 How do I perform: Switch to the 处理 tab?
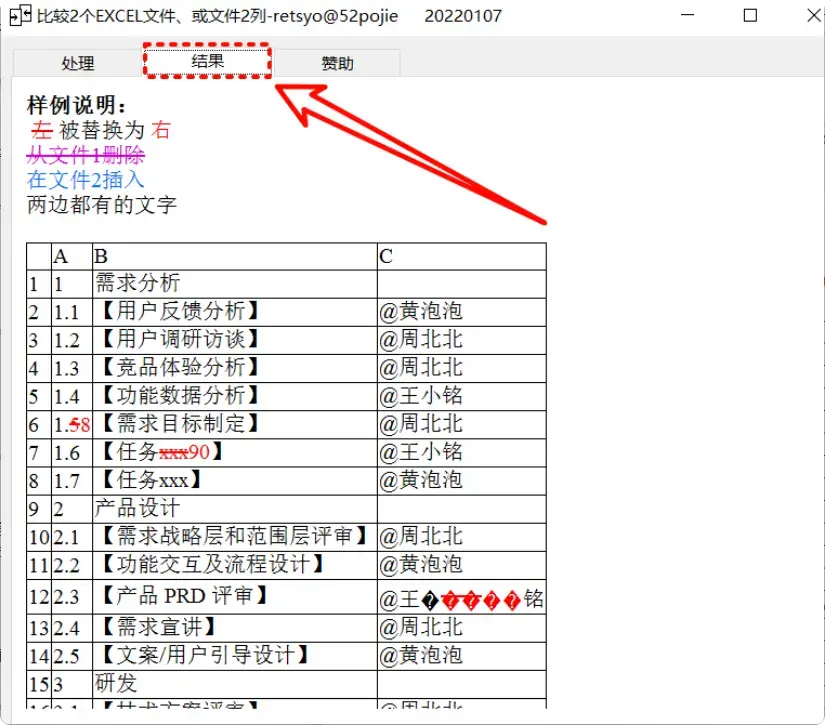pyautogui.click(x=78, y=62)
